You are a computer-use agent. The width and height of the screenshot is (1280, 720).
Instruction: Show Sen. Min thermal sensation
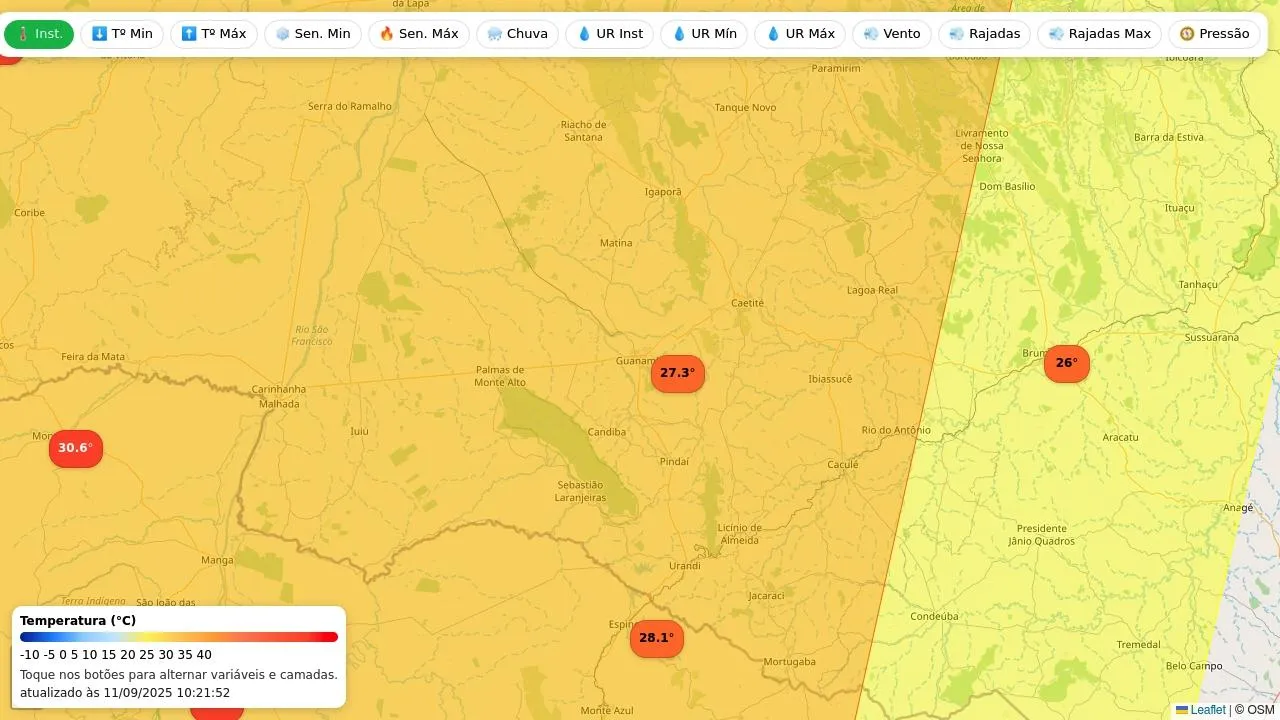click(312, 34)
